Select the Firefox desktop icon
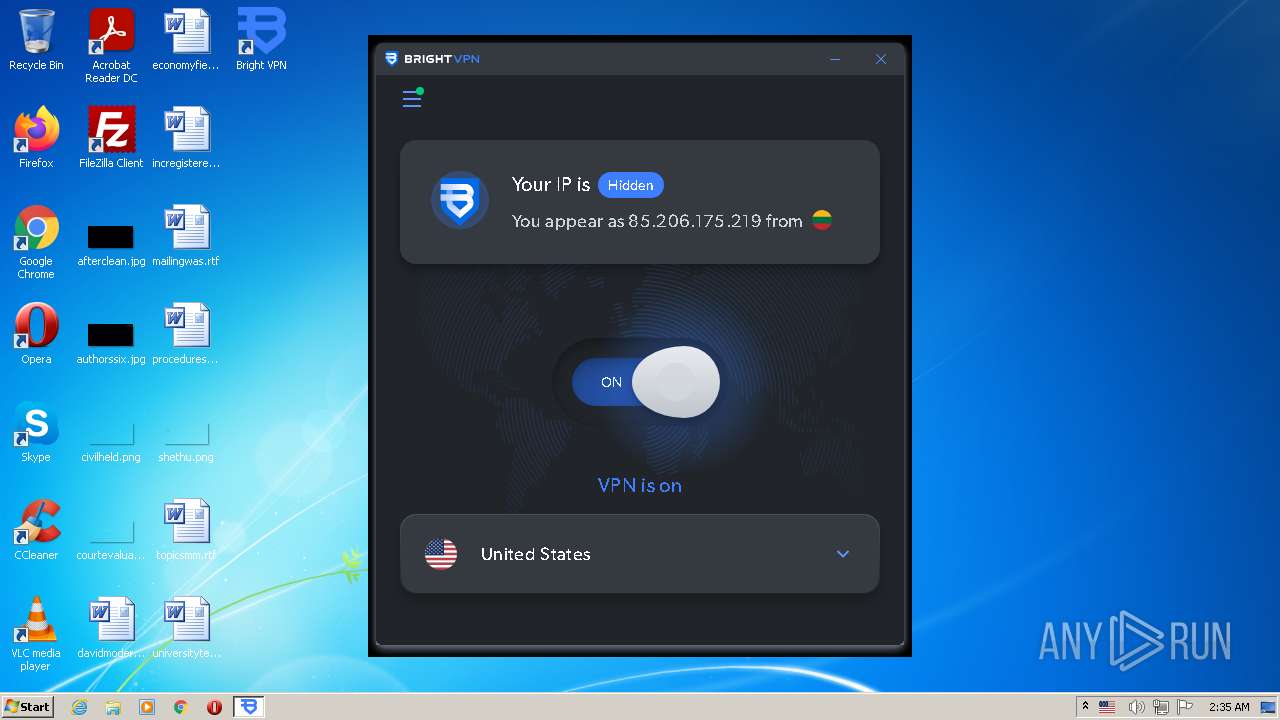This screenshot has height=720, width=1280. (x=36, y=138)
